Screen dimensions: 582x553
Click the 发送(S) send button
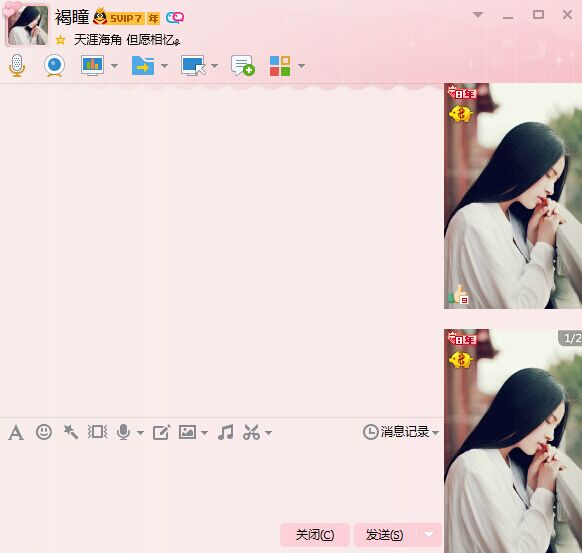click(385, 535)
